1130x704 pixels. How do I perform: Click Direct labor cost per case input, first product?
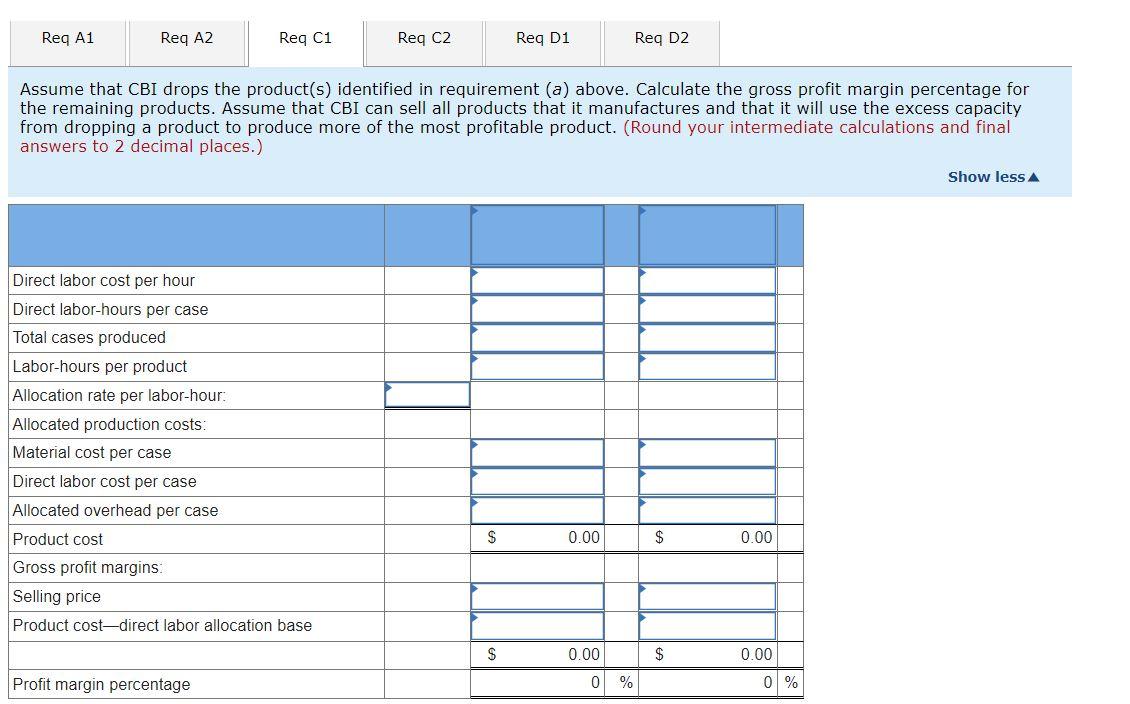pos(537,481)
